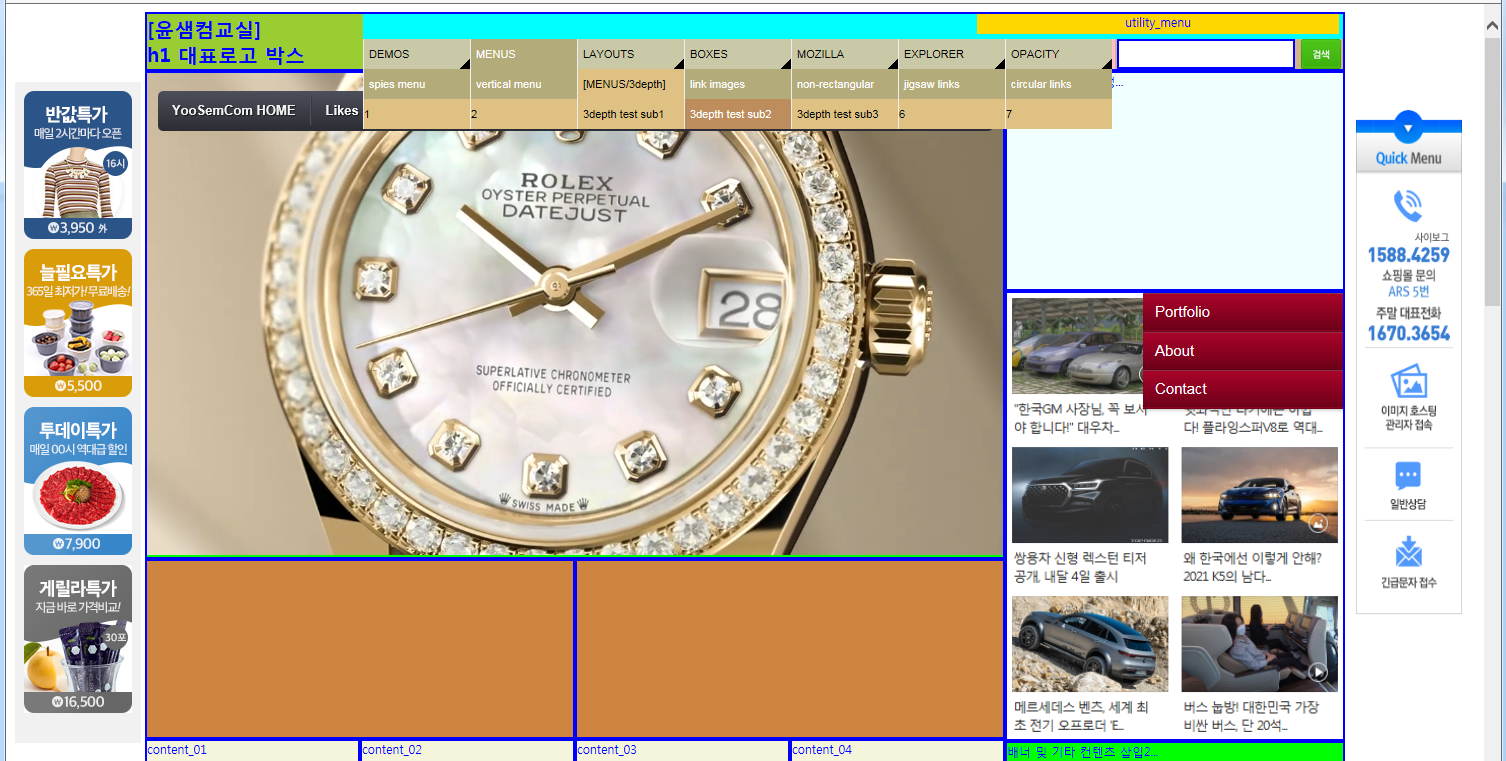This screenshot has width=1506, height=761.
Task: Open the BOXES menu
Action: [x=738, y=54]
